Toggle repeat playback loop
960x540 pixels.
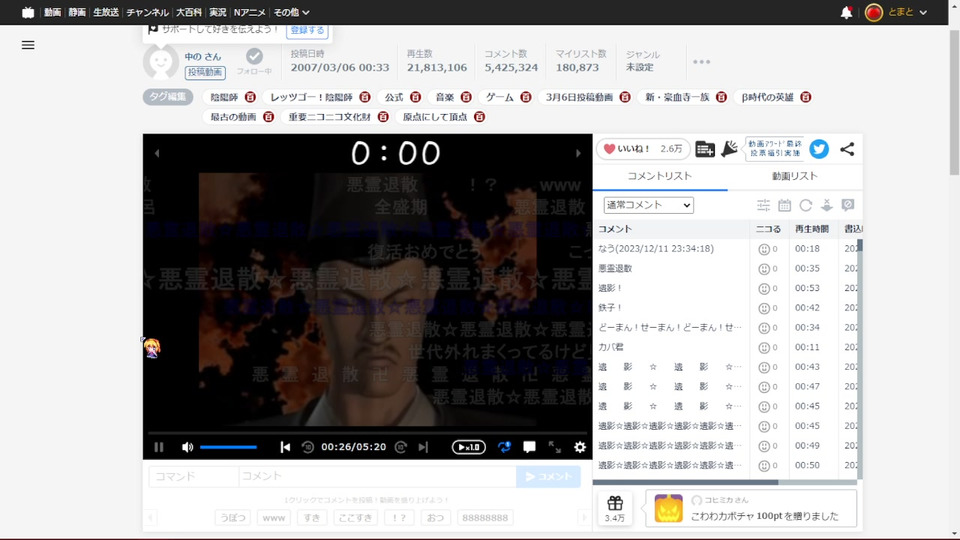click(504, 448)
